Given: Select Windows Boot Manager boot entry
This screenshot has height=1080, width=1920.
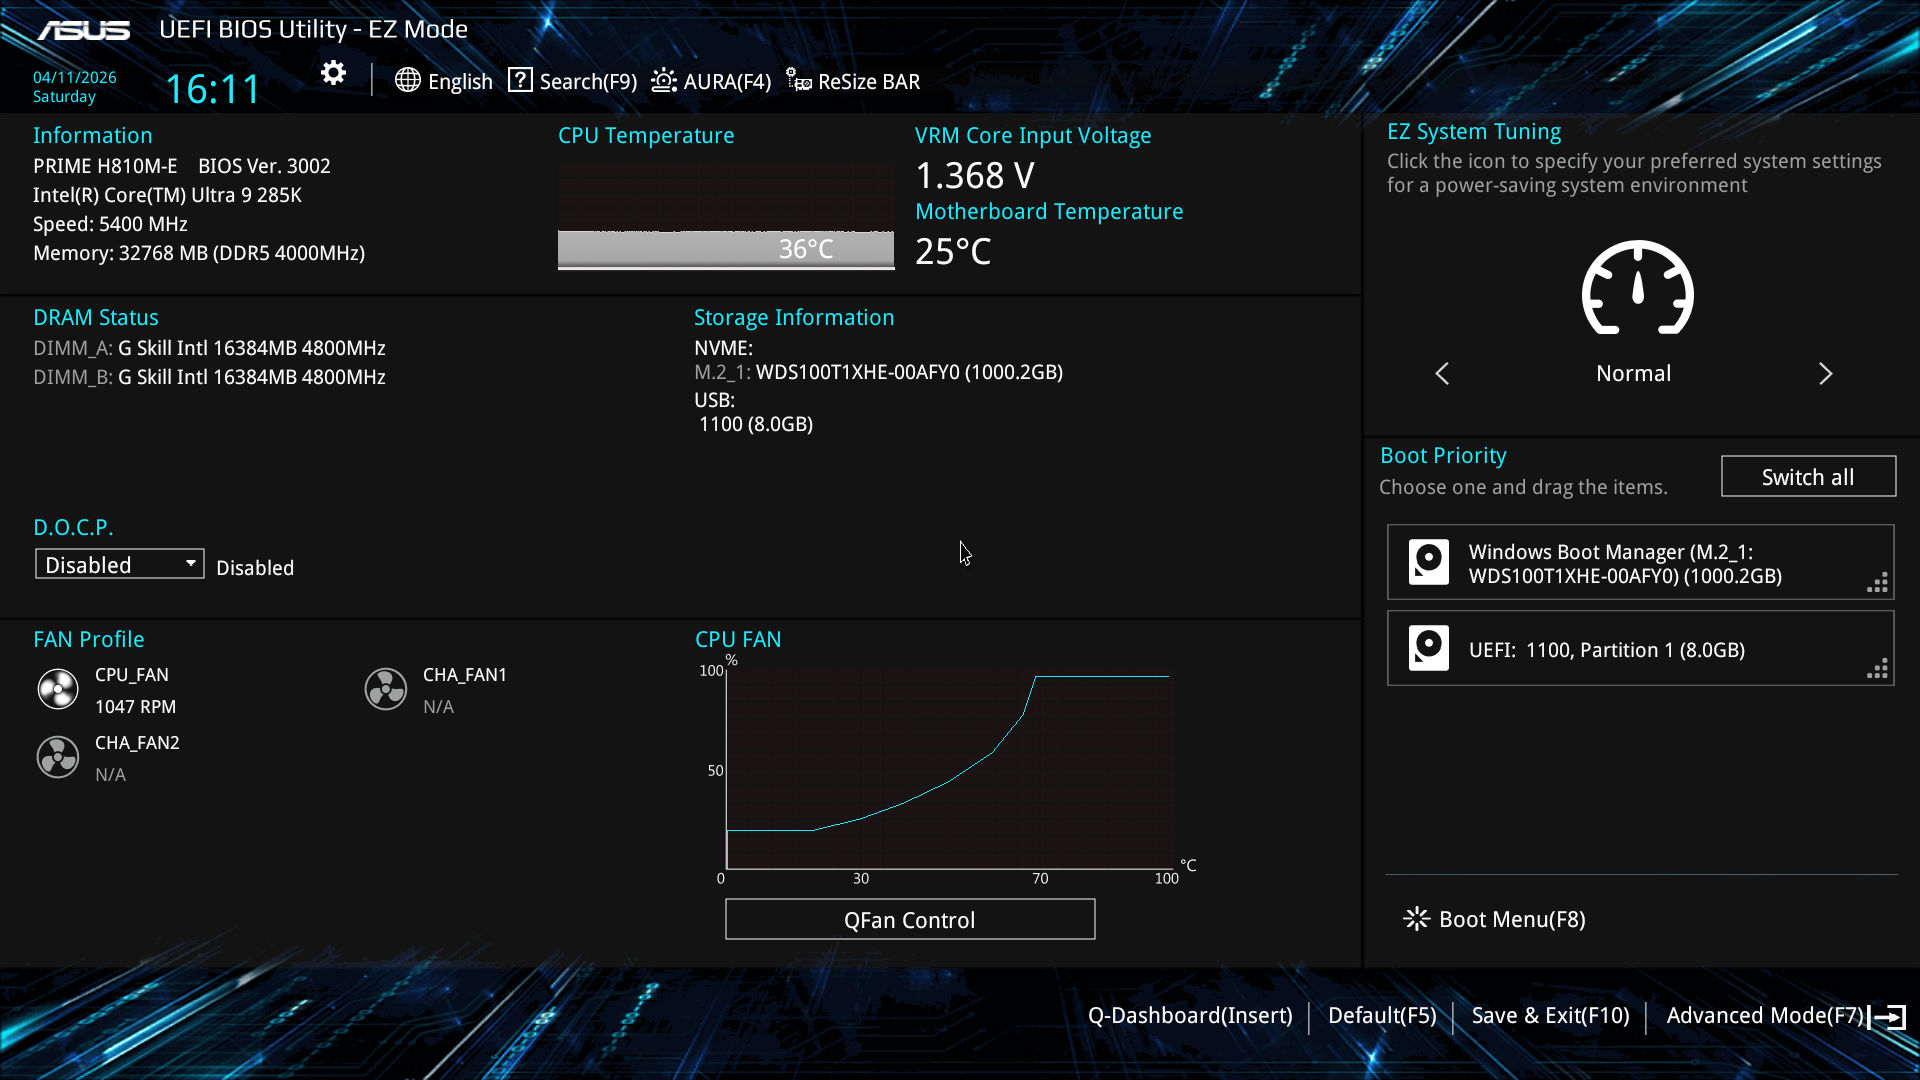Looking at the screenshot, I should 1640,562.
